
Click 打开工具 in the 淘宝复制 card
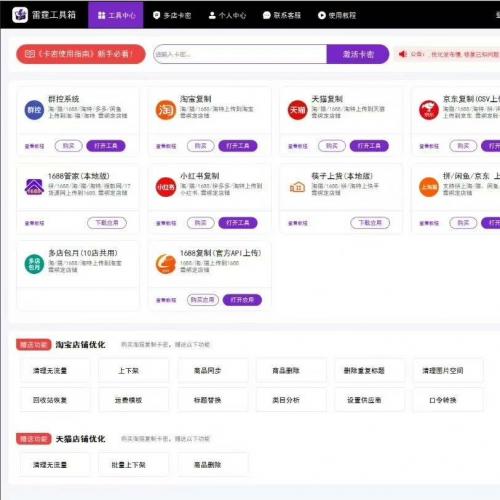pos(238,146)
